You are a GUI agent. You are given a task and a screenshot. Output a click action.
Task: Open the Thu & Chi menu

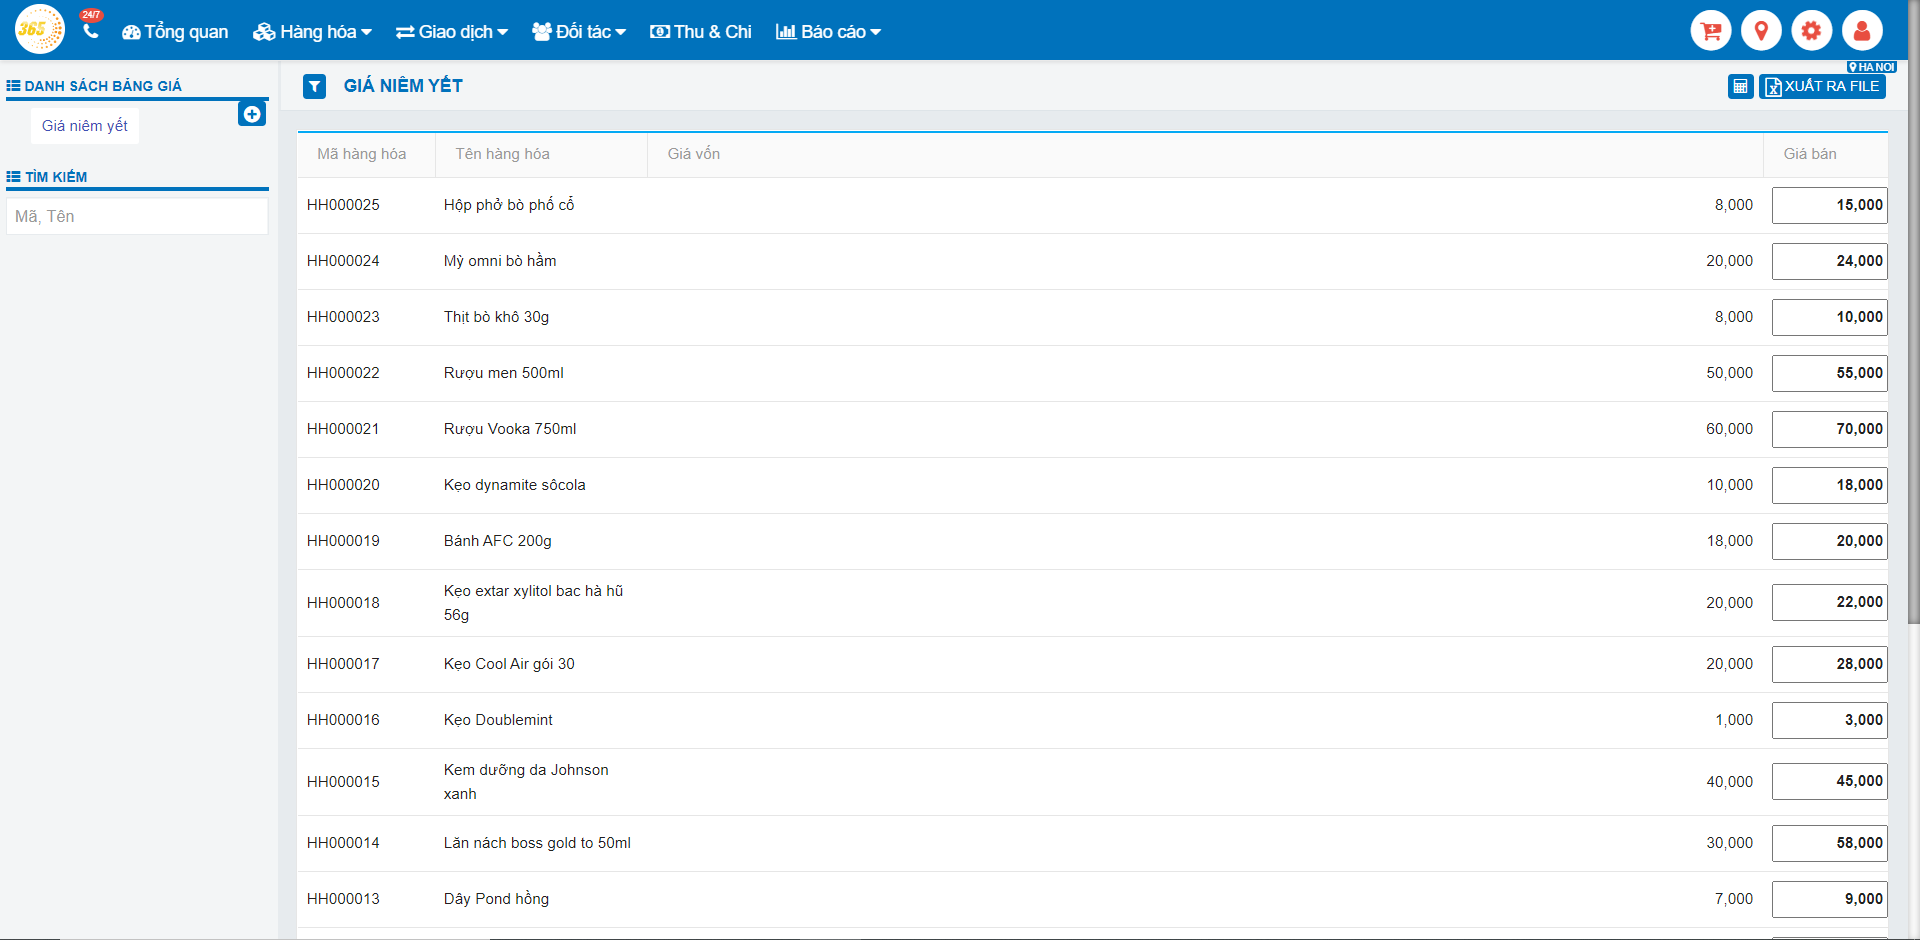pos(701,32)
